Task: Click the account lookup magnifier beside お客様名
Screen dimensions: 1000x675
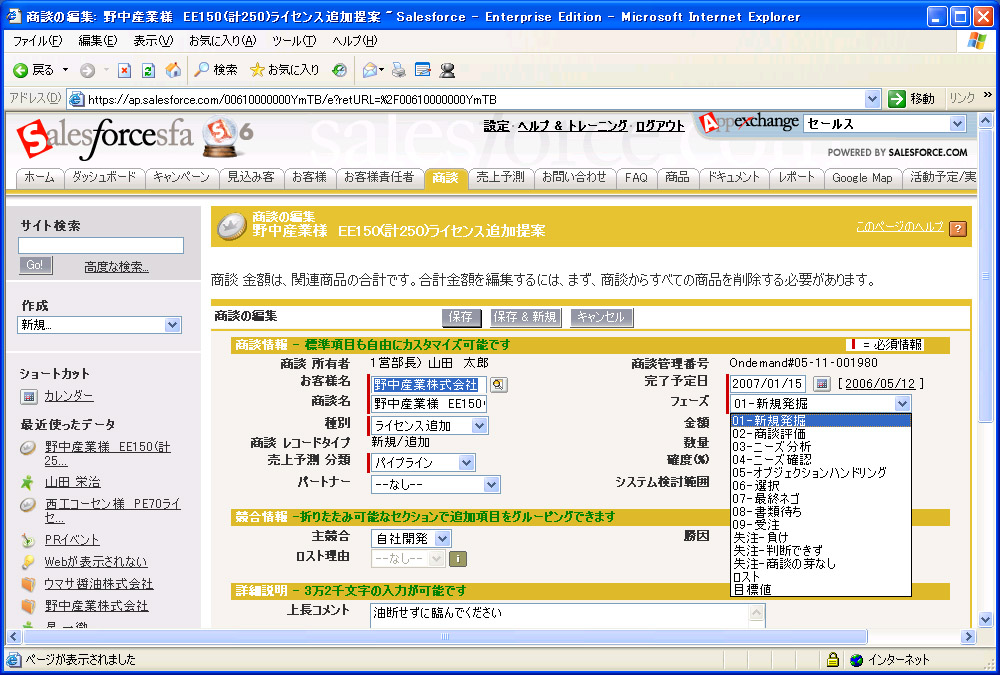Action: pyautogui.click(x=498, y=385)
